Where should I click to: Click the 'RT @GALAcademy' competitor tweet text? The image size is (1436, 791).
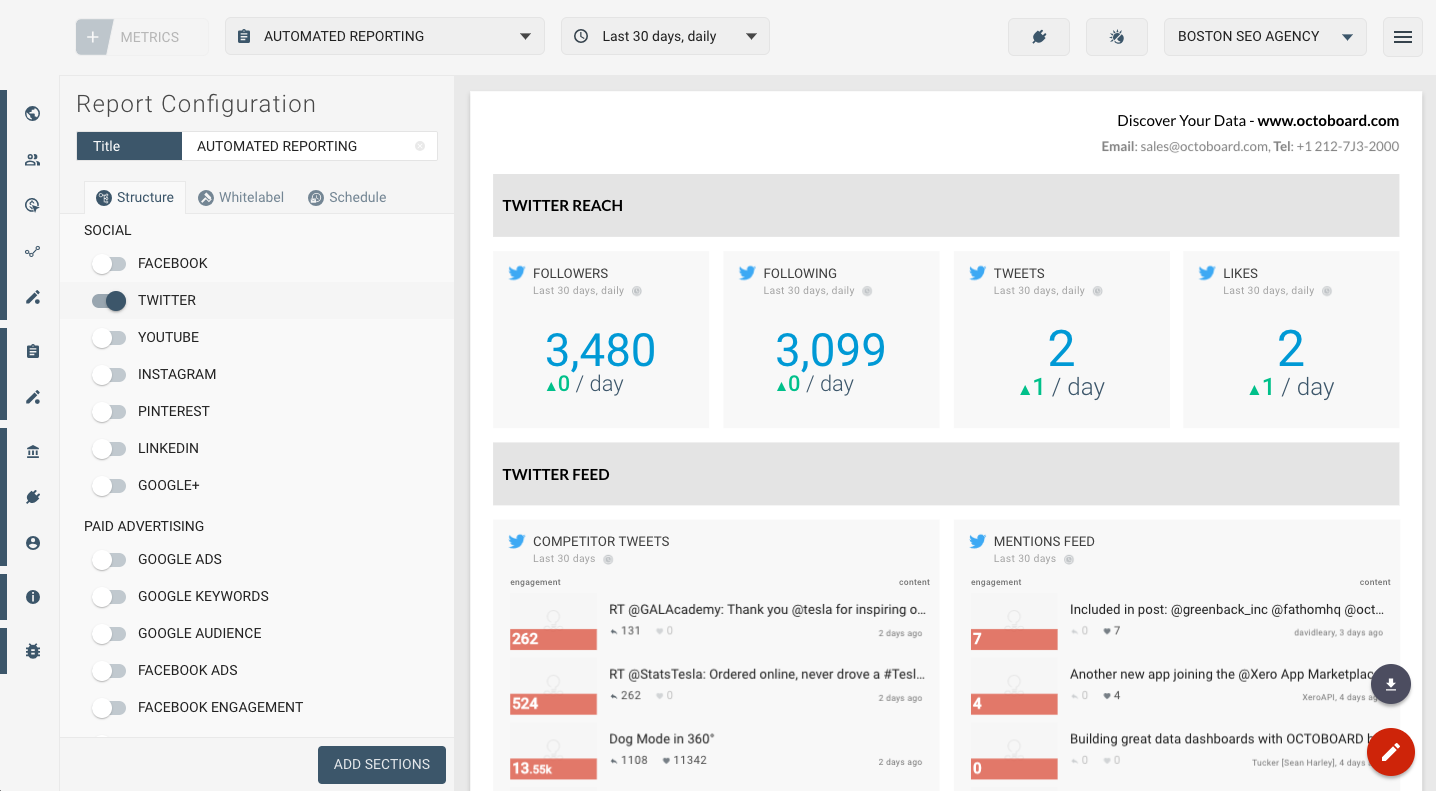click(767, 609)
